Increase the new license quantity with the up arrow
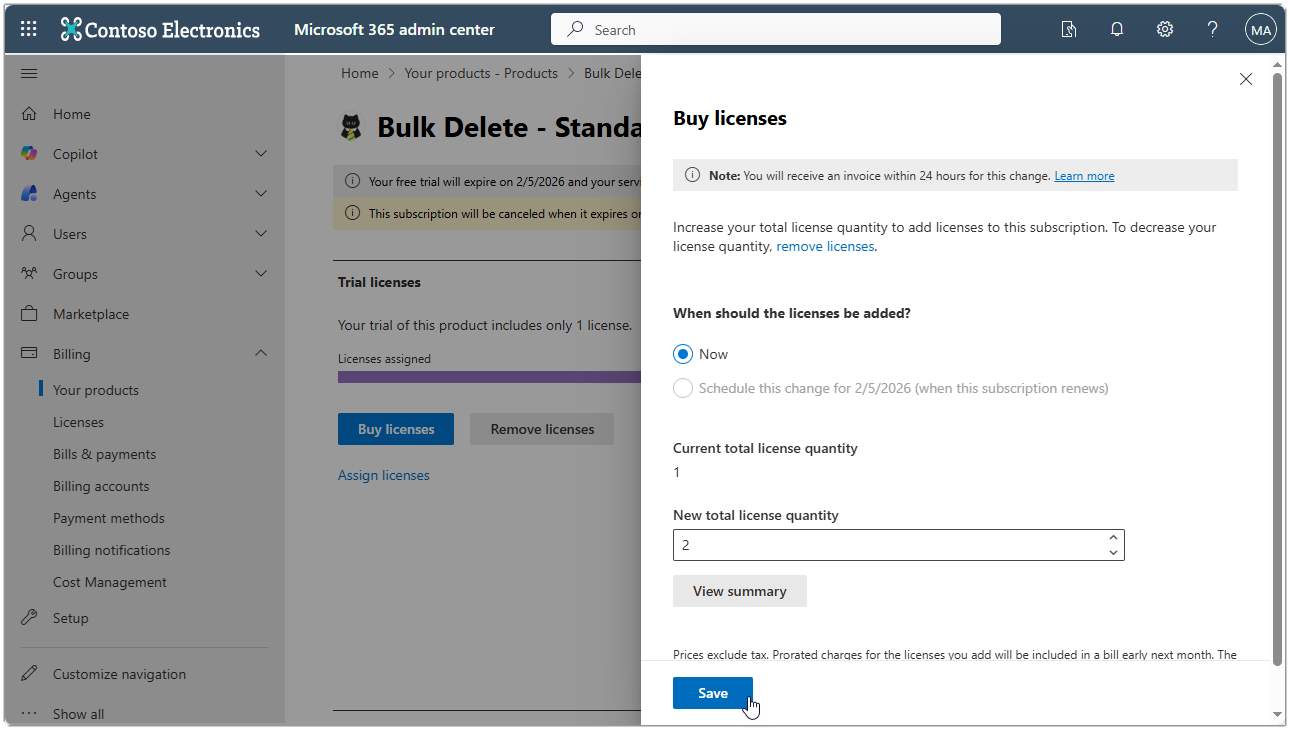This screenshot has width=1290, height=730. pyautogui.click(x=1113, y=538)
